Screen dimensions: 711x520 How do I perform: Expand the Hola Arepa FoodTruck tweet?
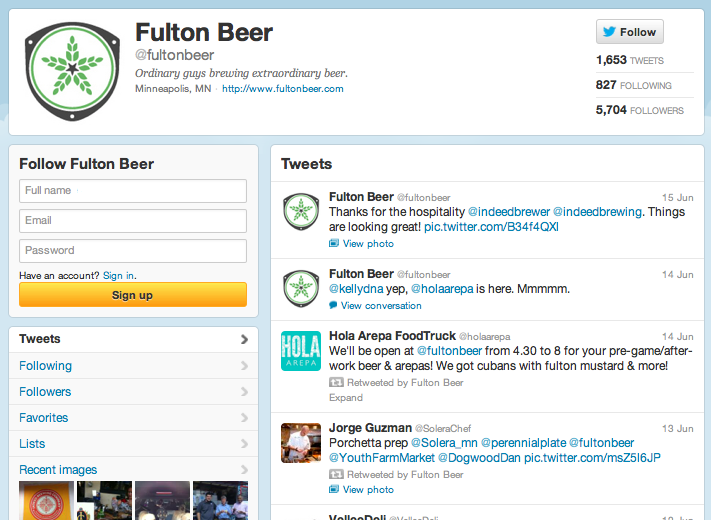coord(346,398)
